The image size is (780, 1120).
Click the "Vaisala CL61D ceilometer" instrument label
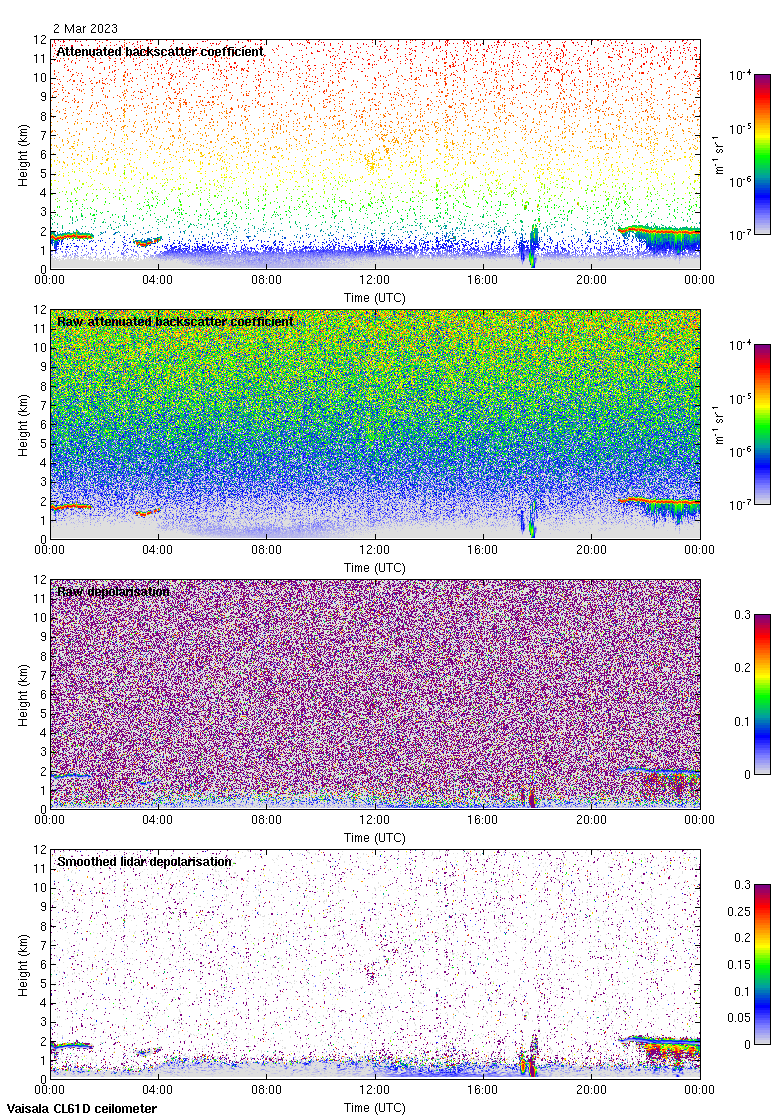82,1109
